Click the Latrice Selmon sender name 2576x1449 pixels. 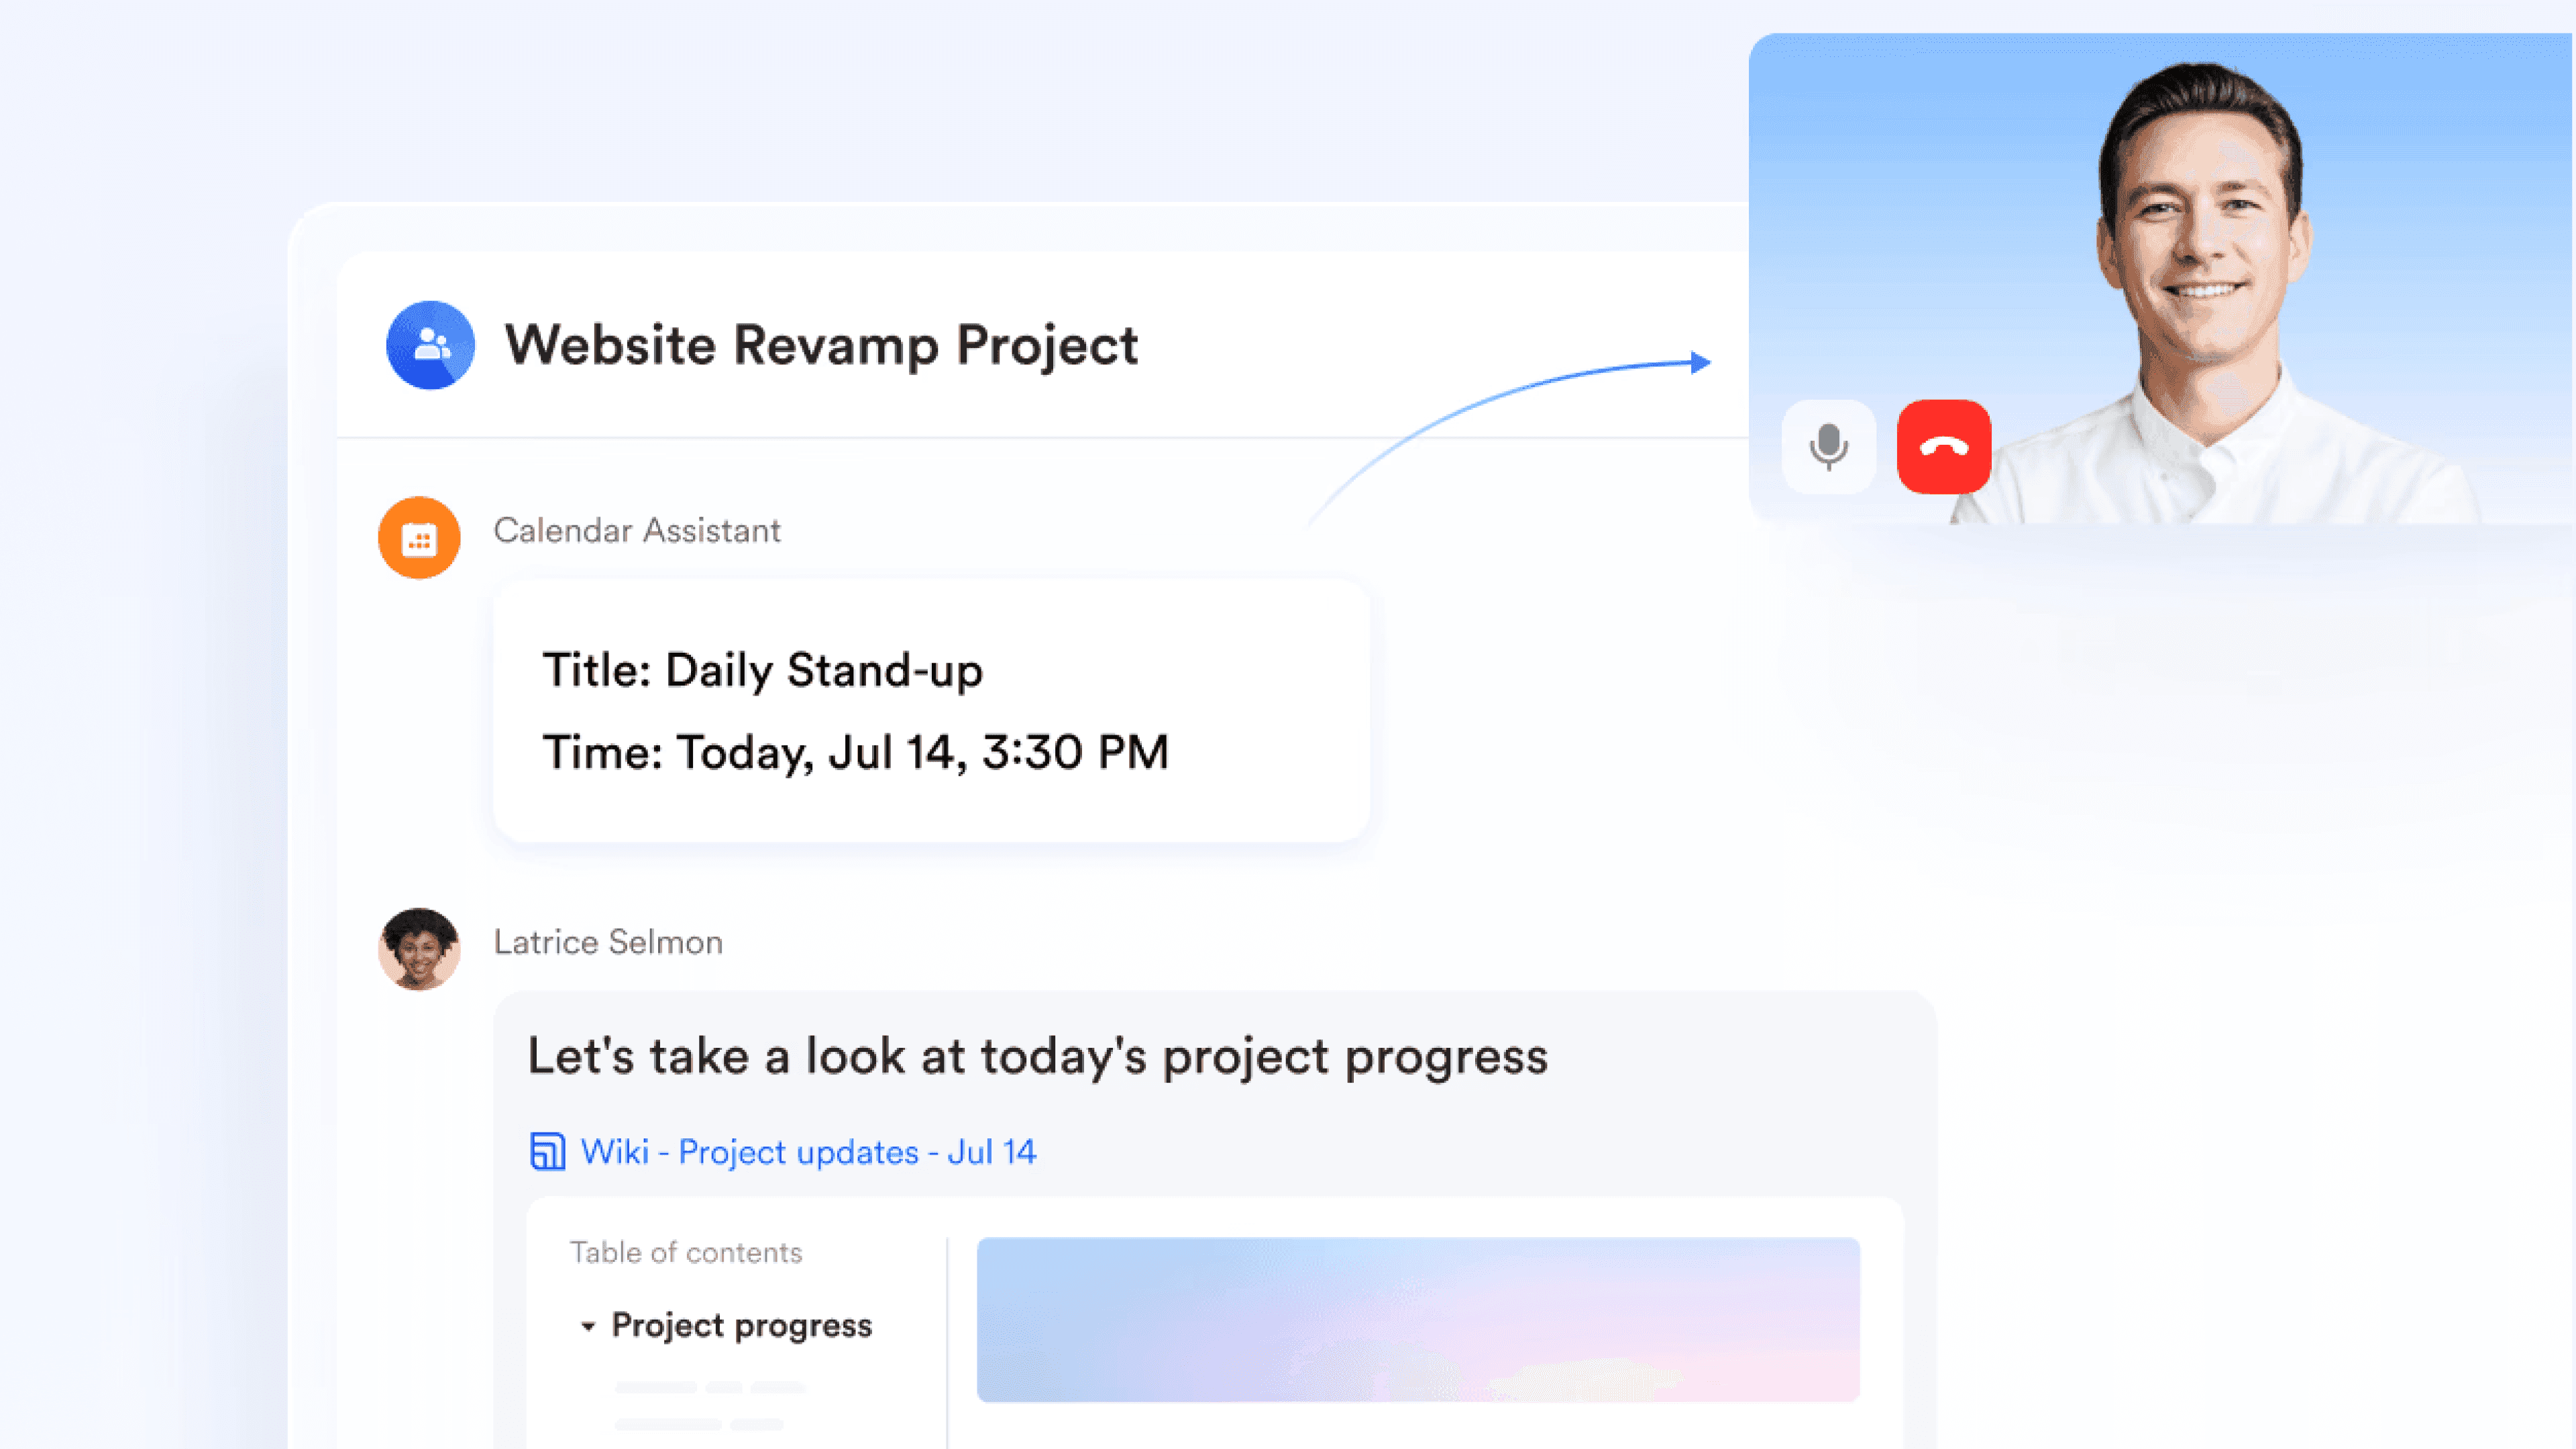(x=608, y=942)
